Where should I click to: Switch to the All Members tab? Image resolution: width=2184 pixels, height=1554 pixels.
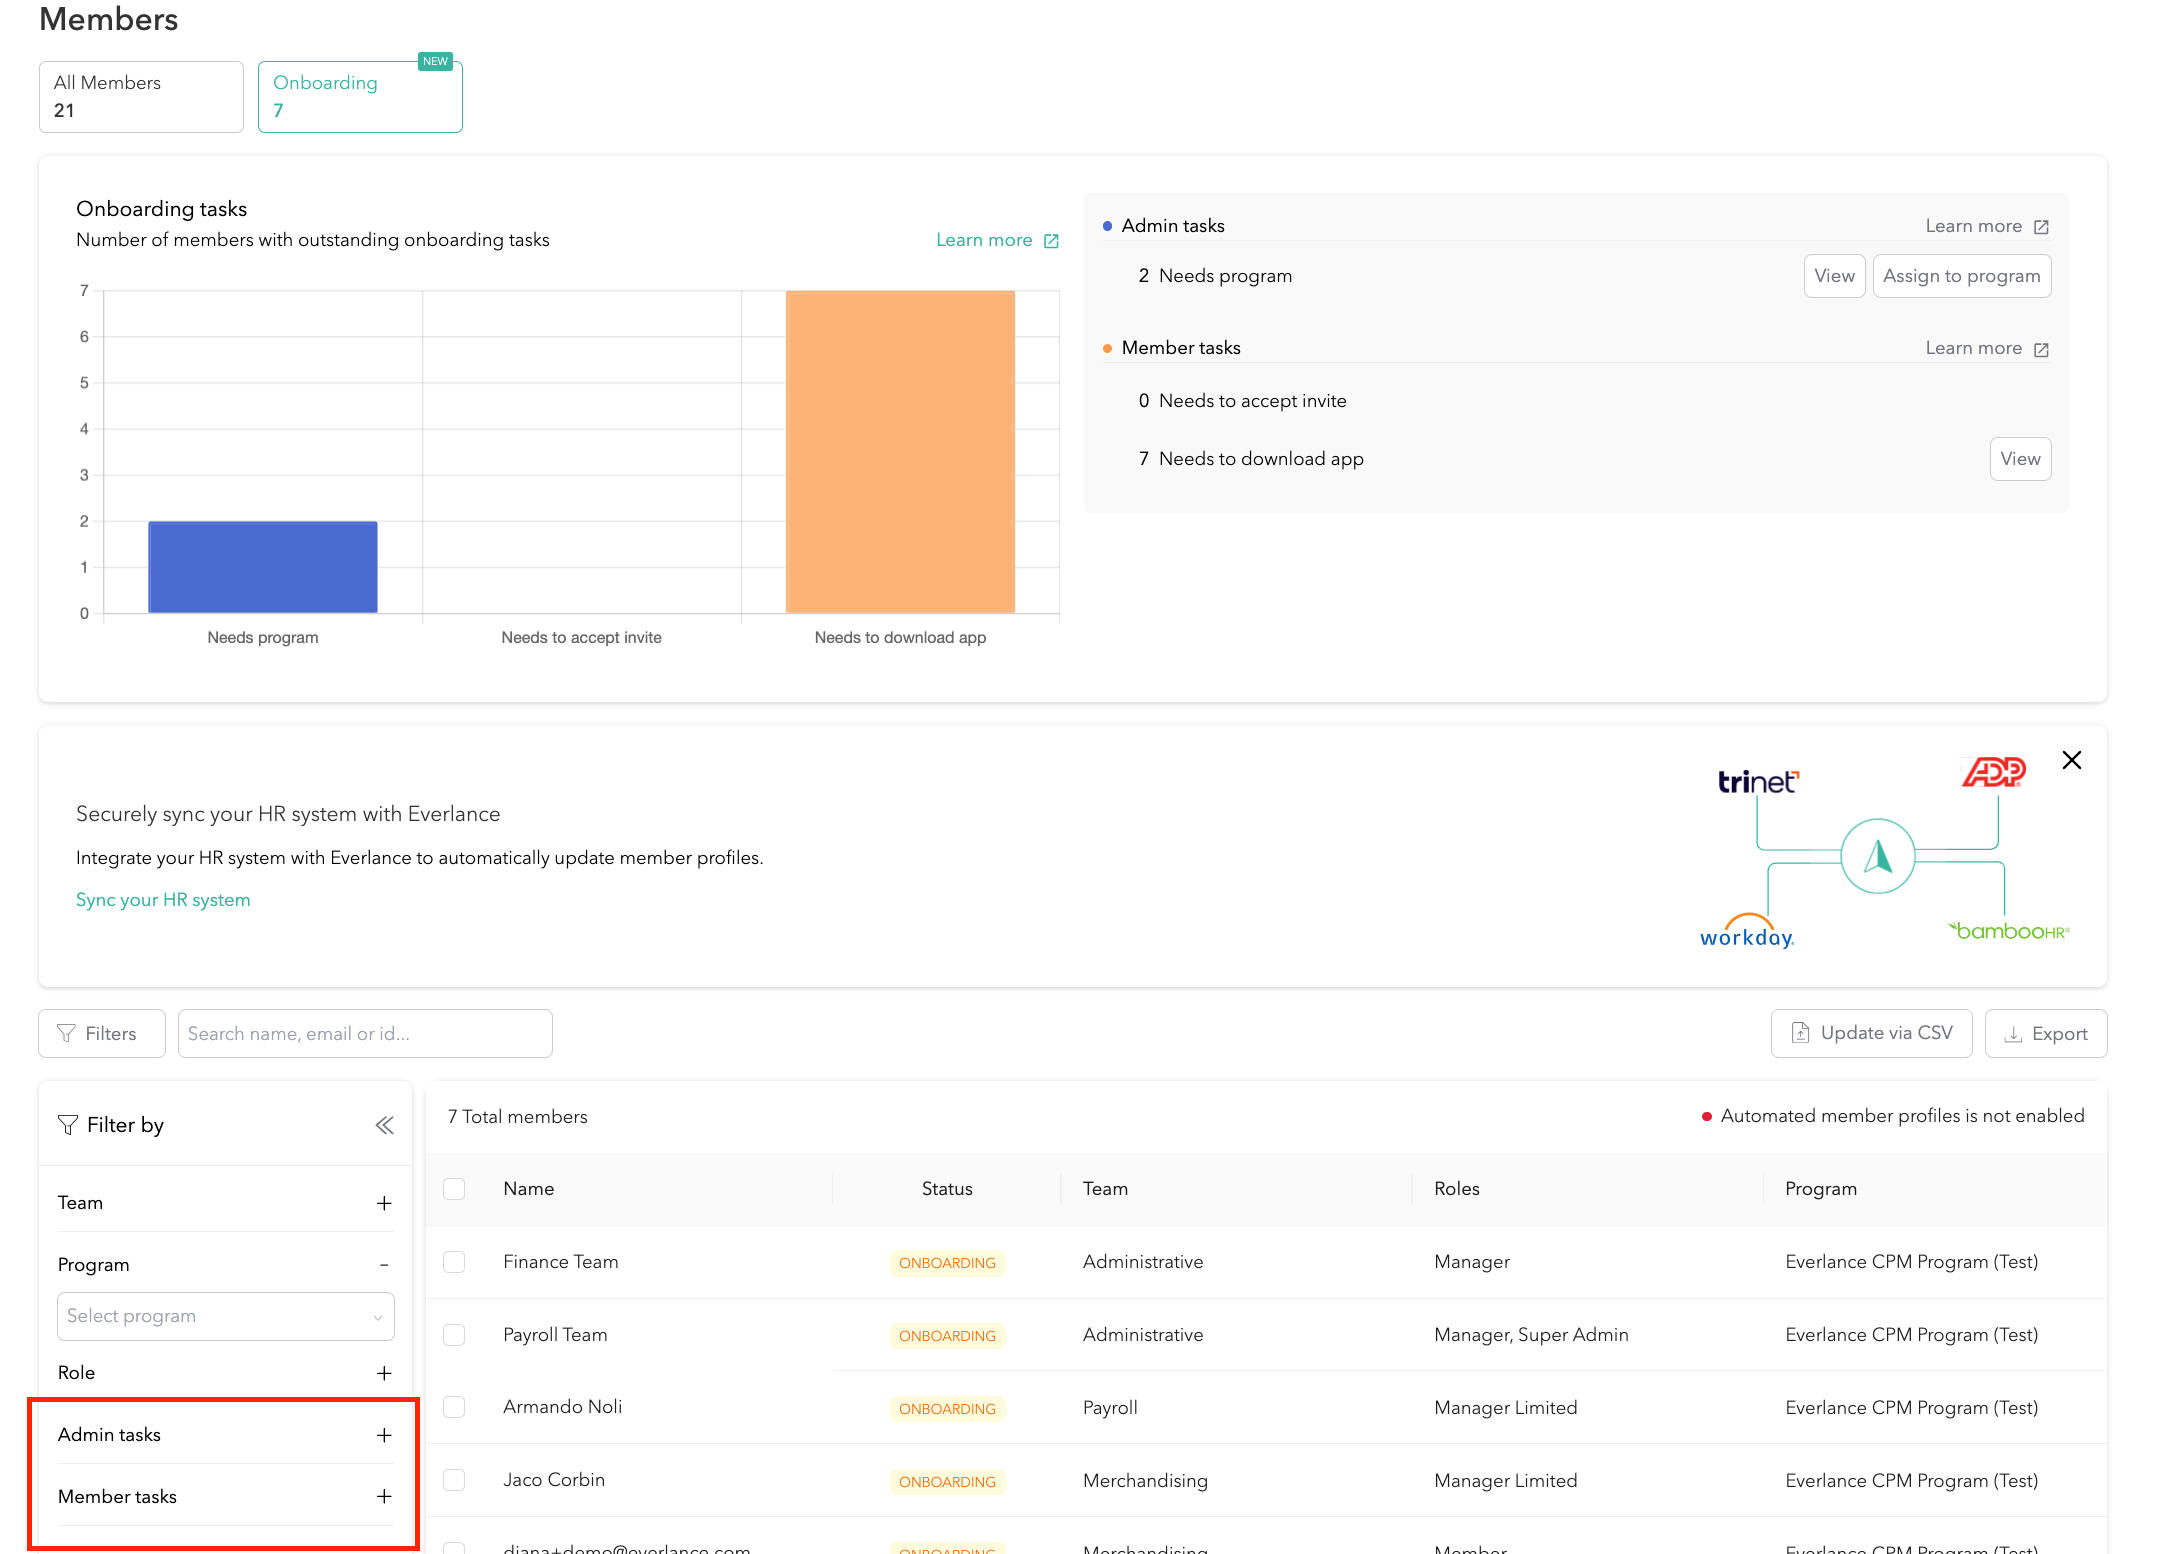click(141, 97)
